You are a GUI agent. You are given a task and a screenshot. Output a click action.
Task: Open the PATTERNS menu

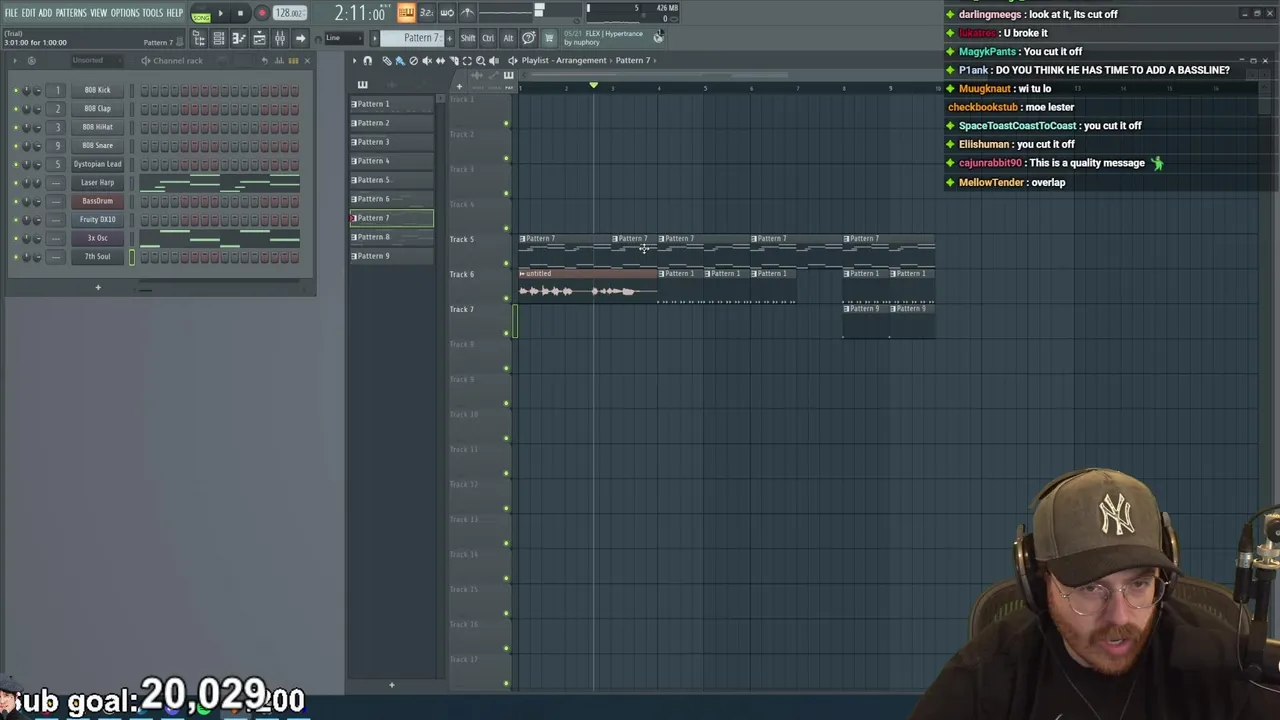pyautogui.click(x=71, y=13)
